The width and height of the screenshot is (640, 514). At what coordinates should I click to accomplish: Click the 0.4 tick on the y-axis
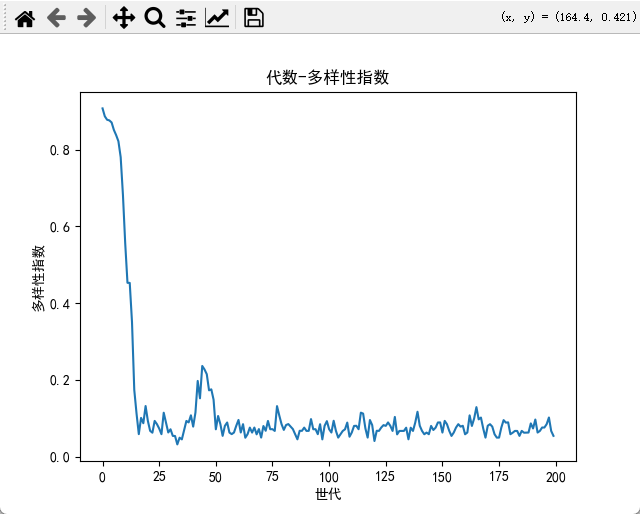(59, 304)
